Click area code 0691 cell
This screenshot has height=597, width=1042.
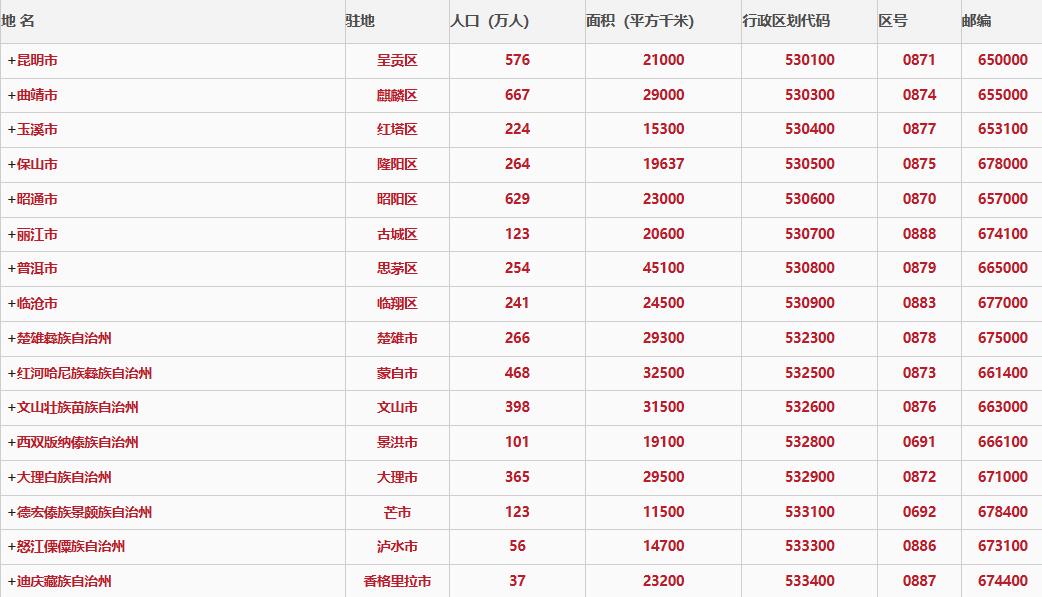(x=919, y=441)
